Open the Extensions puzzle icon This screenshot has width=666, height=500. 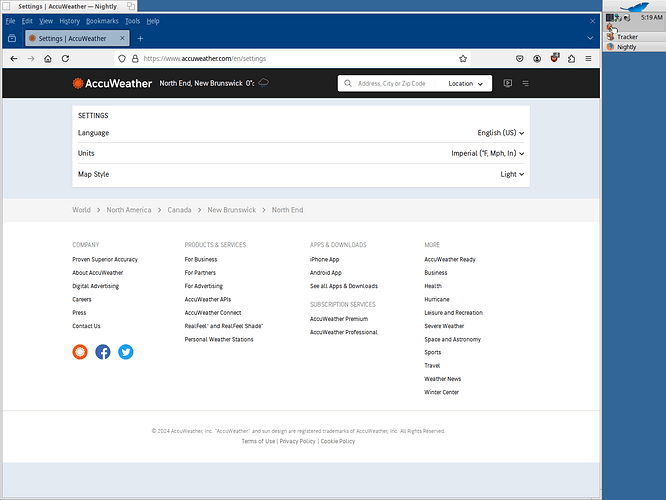point(571,59)
